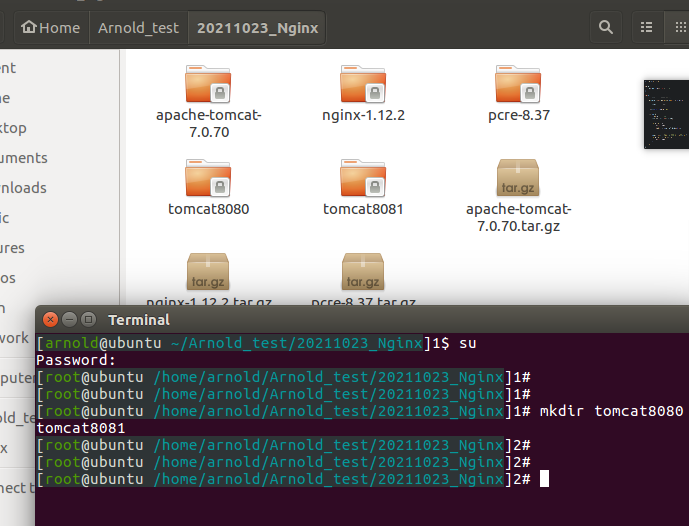
Task: Minimize the Terminal window
Action: [69, 319]
